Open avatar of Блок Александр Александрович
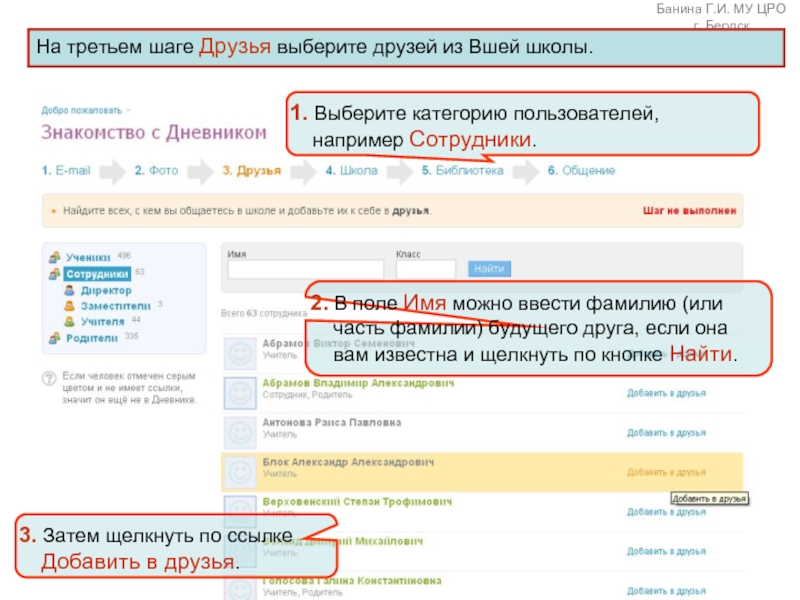The height and width of the screenshot is (600, 800). pos(240,472)
